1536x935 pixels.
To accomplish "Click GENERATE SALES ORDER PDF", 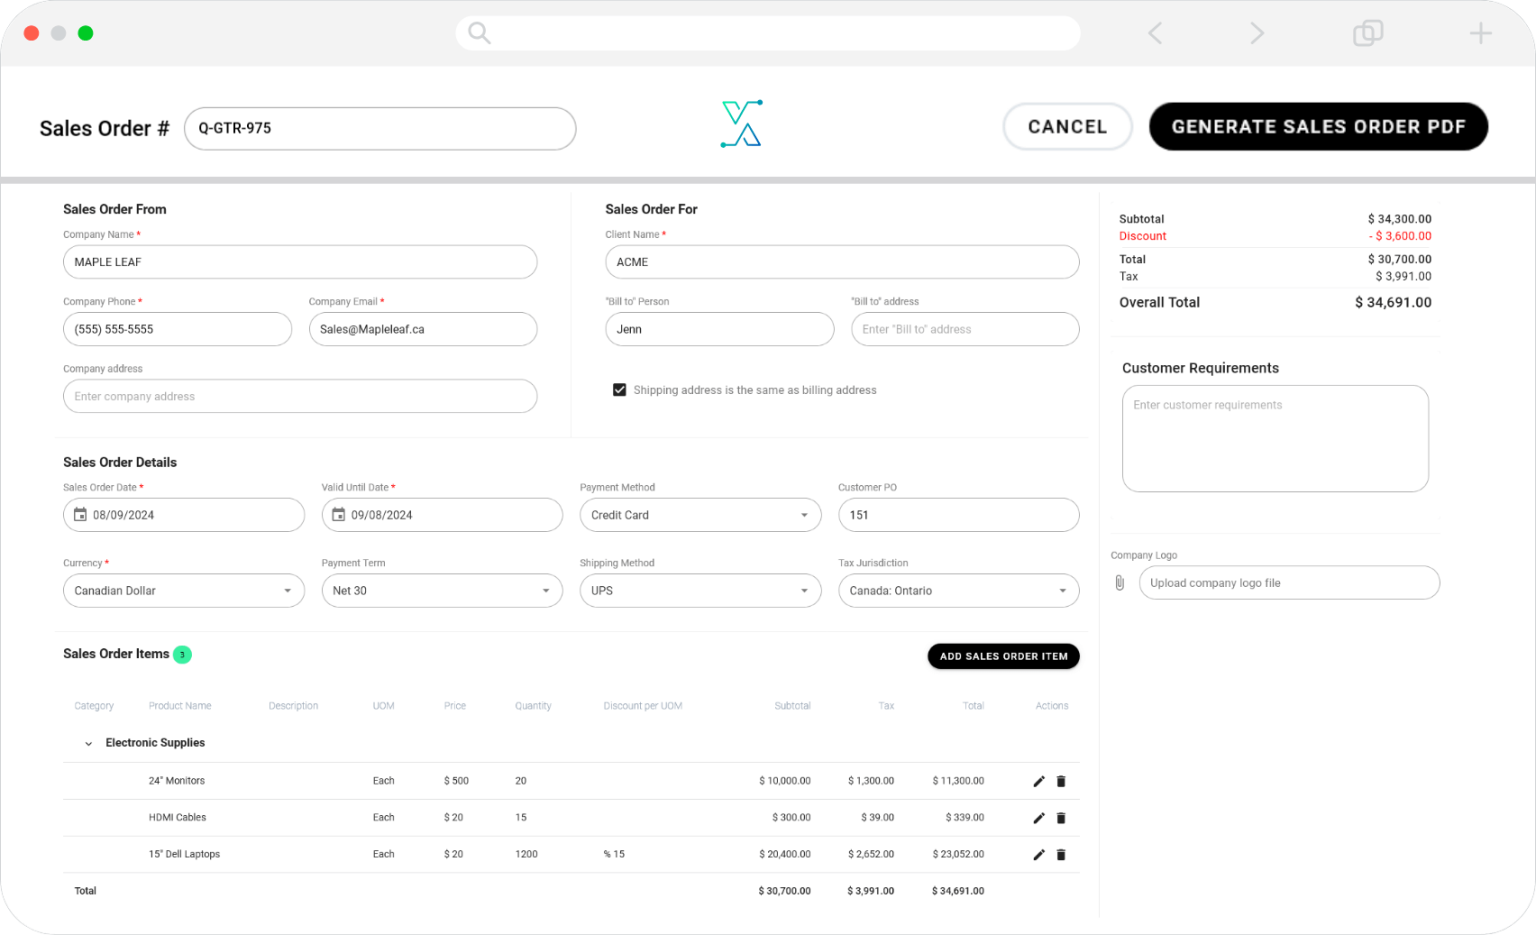I will point(1318,126).
